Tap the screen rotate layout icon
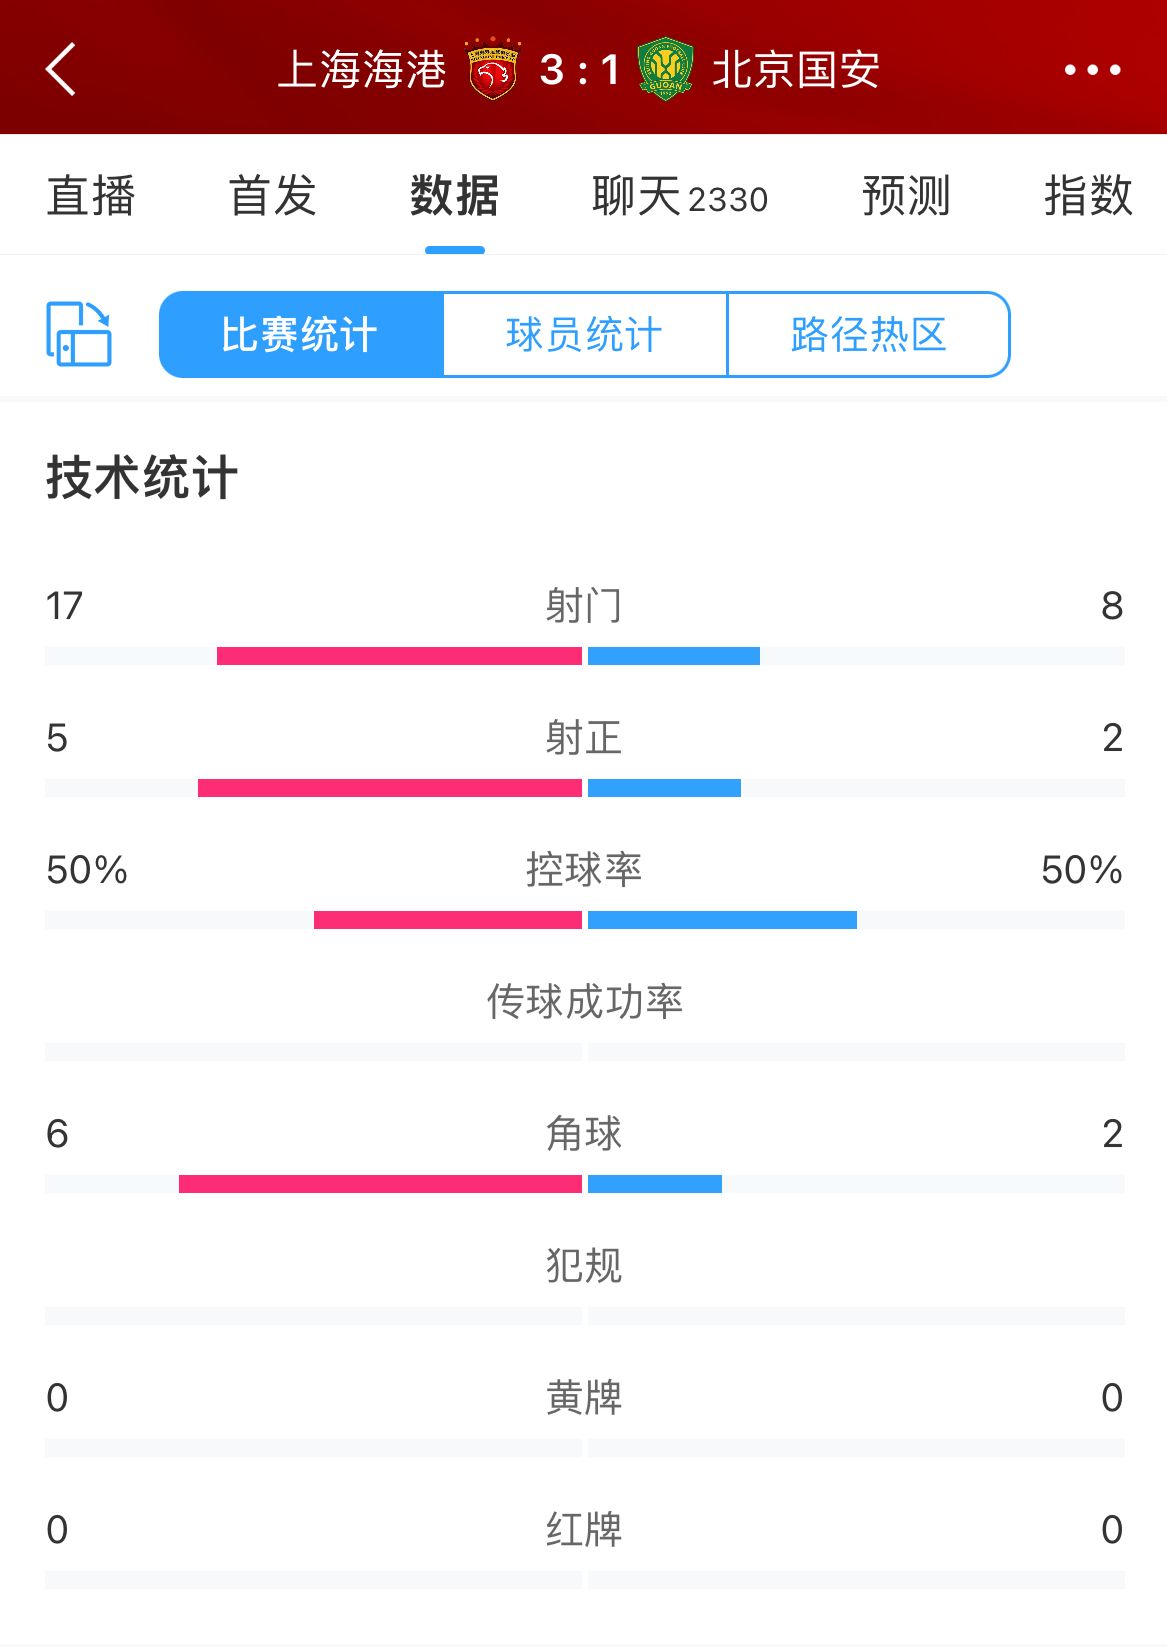The image size is (1167, 1647). coord(79,334)
